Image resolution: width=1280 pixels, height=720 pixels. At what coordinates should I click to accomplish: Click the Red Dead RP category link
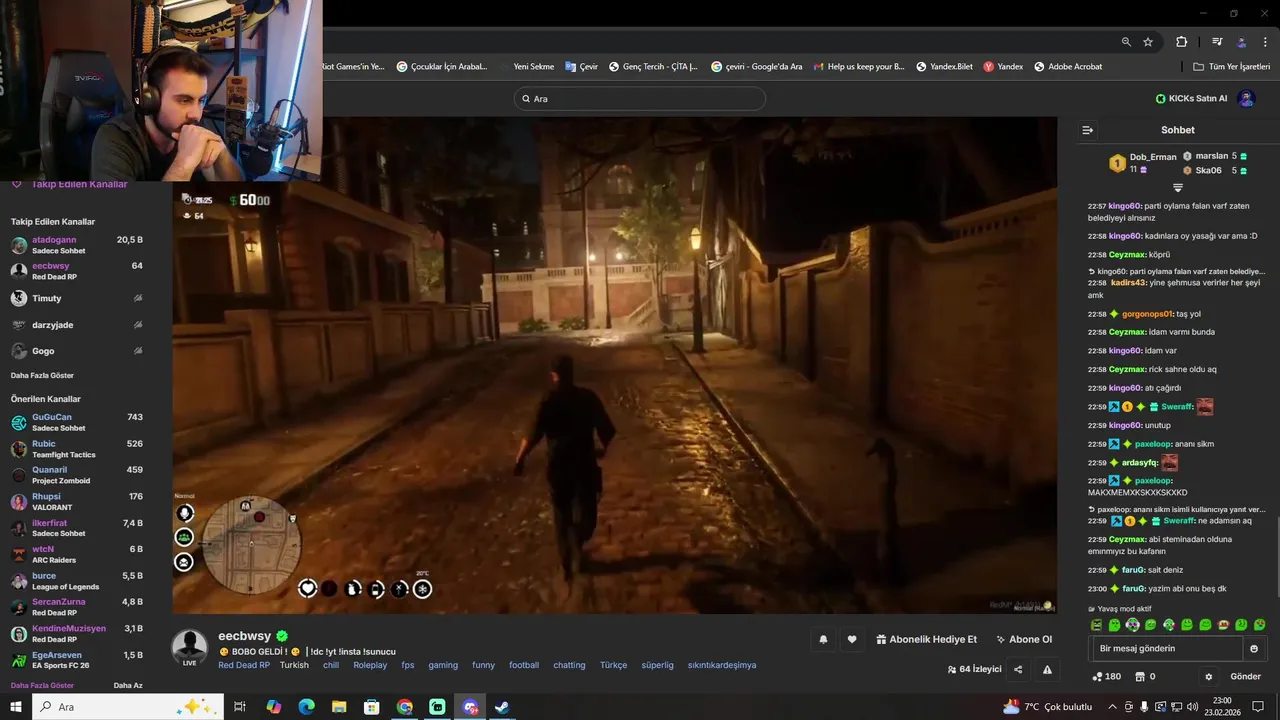[x=244, y=665]
